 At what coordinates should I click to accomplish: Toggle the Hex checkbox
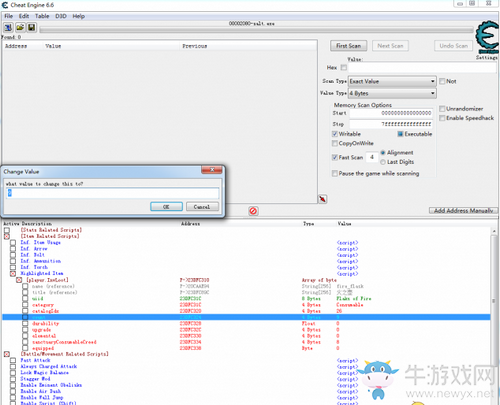pyautogui.click(x=344, y=68)
